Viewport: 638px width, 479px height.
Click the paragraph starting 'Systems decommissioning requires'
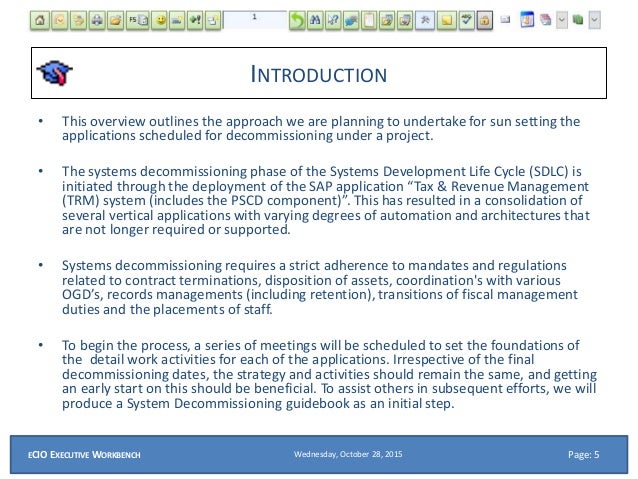pyautogui.click(x=320, y=287)
